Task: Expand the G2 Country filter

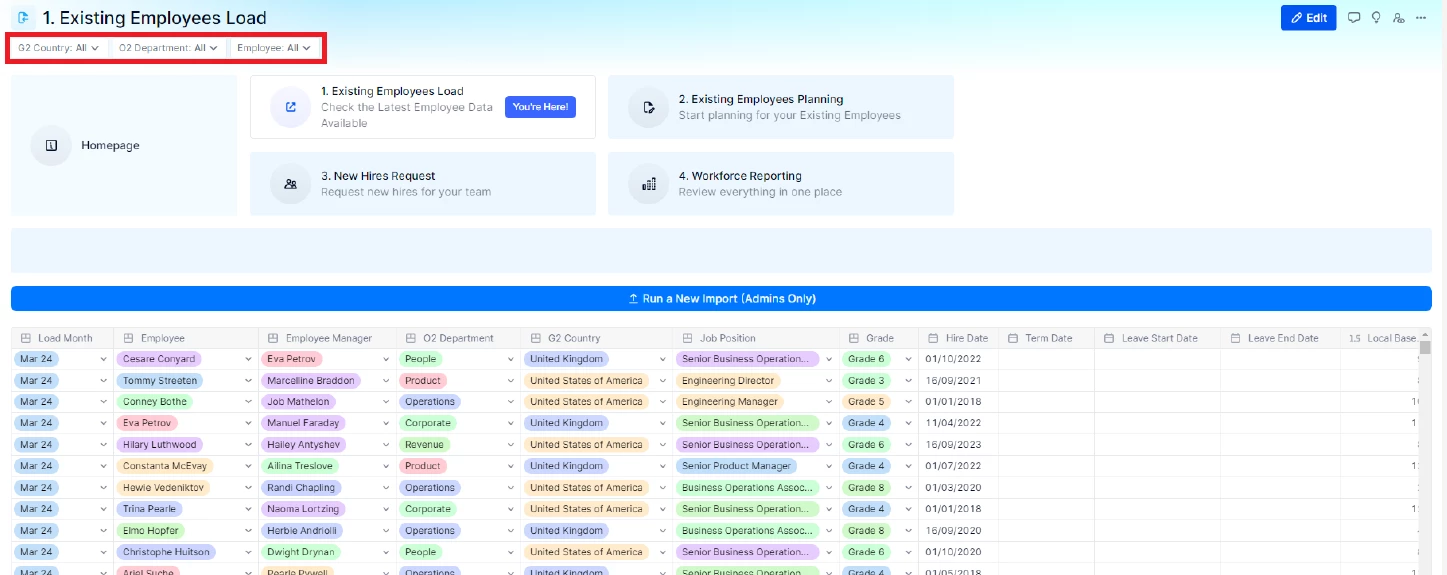Action: pos(58,48)
